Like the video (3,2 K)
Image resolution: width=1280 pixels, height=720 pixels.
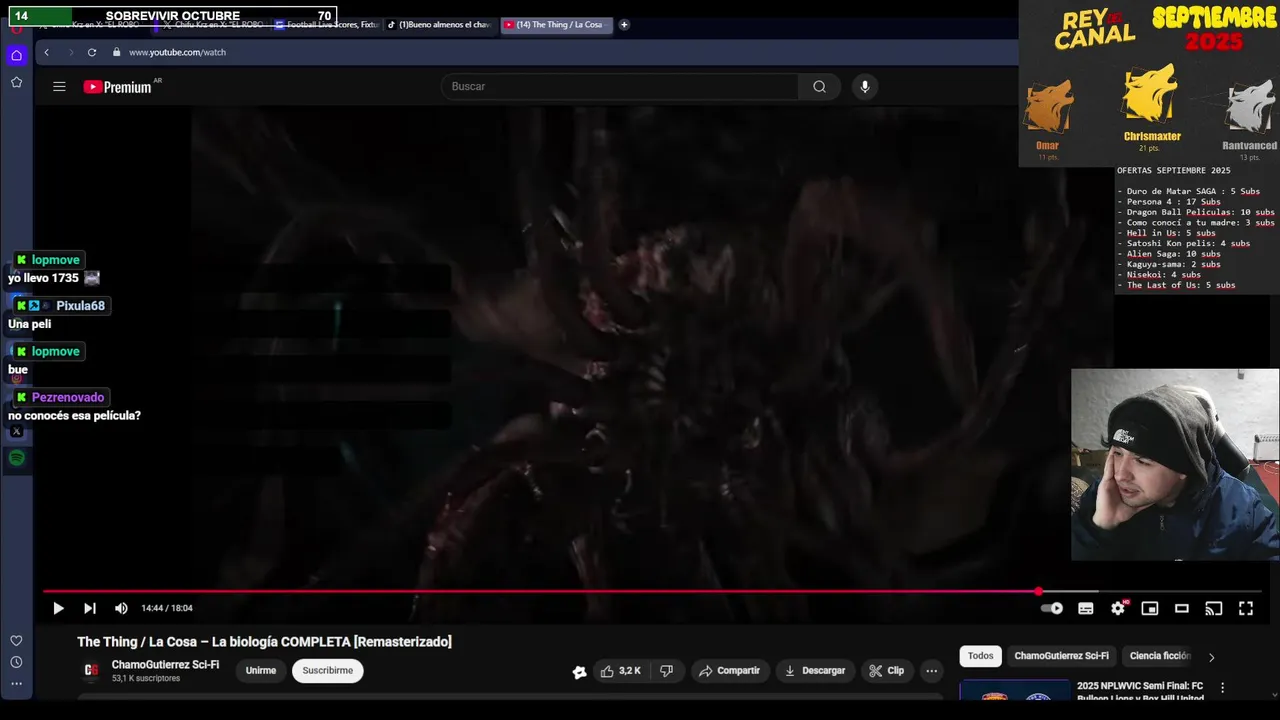621,671
